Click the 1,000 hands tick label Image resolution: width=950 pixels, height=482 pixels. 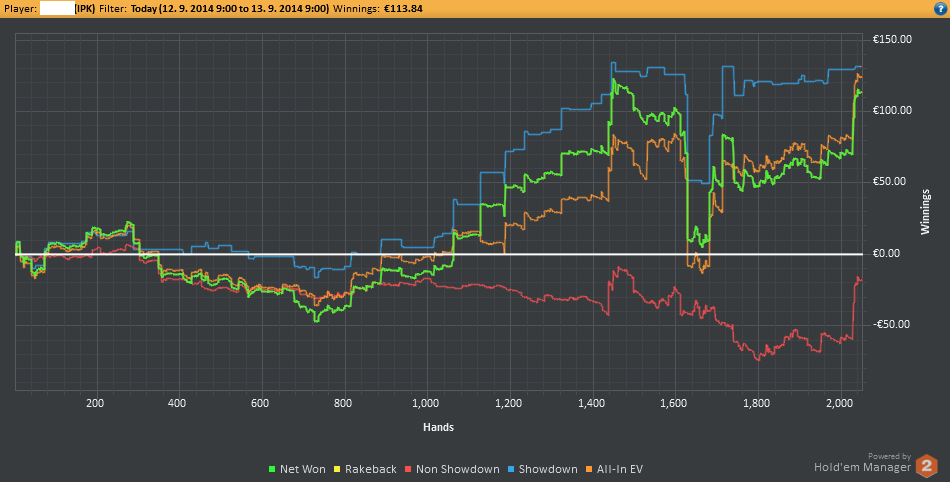point(426,404)
